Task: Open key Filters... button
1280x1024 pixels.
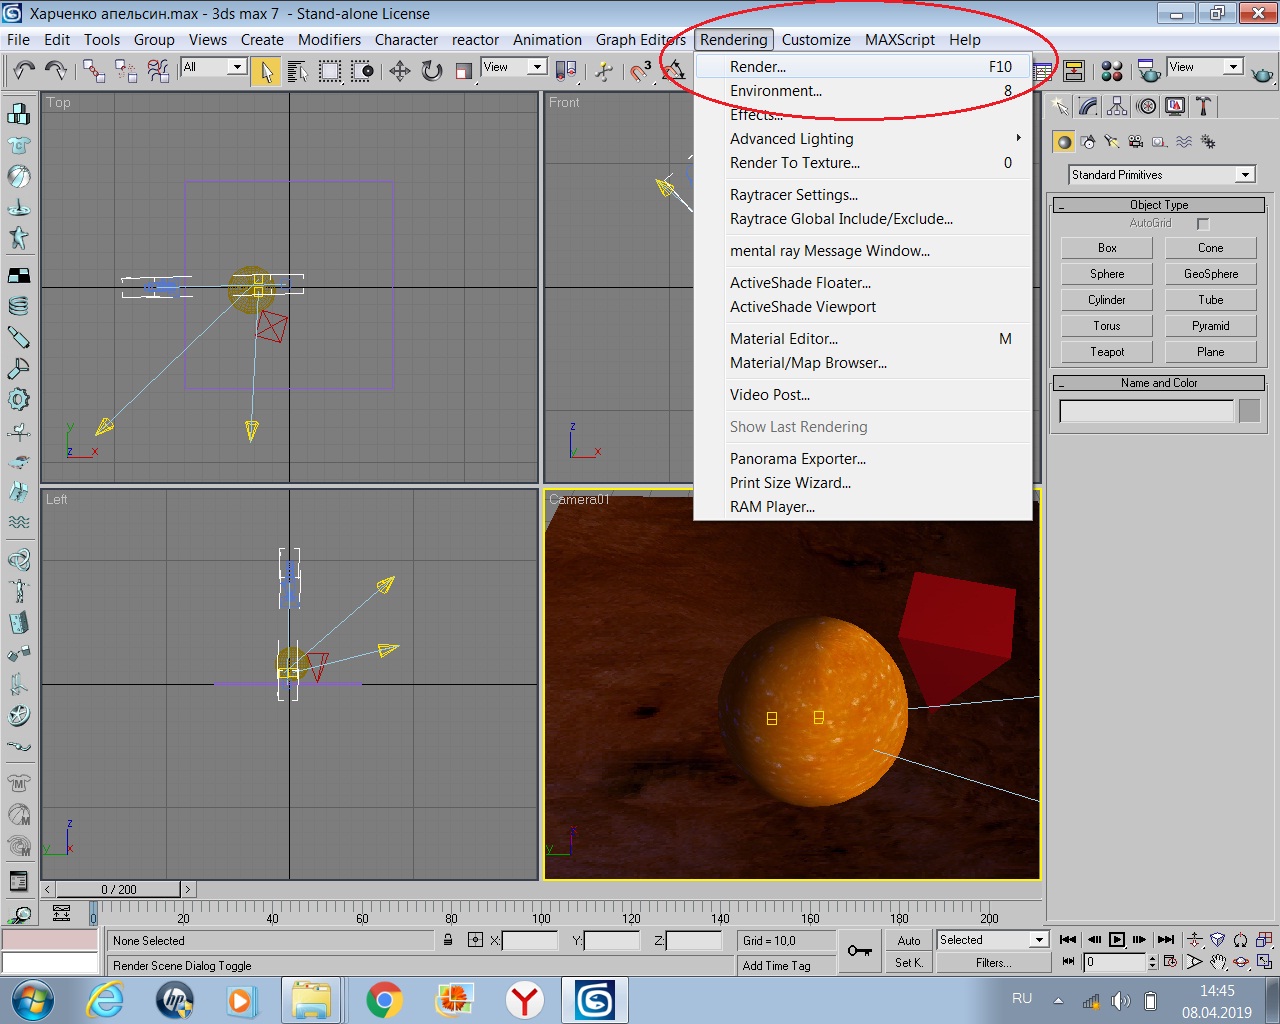Action: (x=993, y=963)
